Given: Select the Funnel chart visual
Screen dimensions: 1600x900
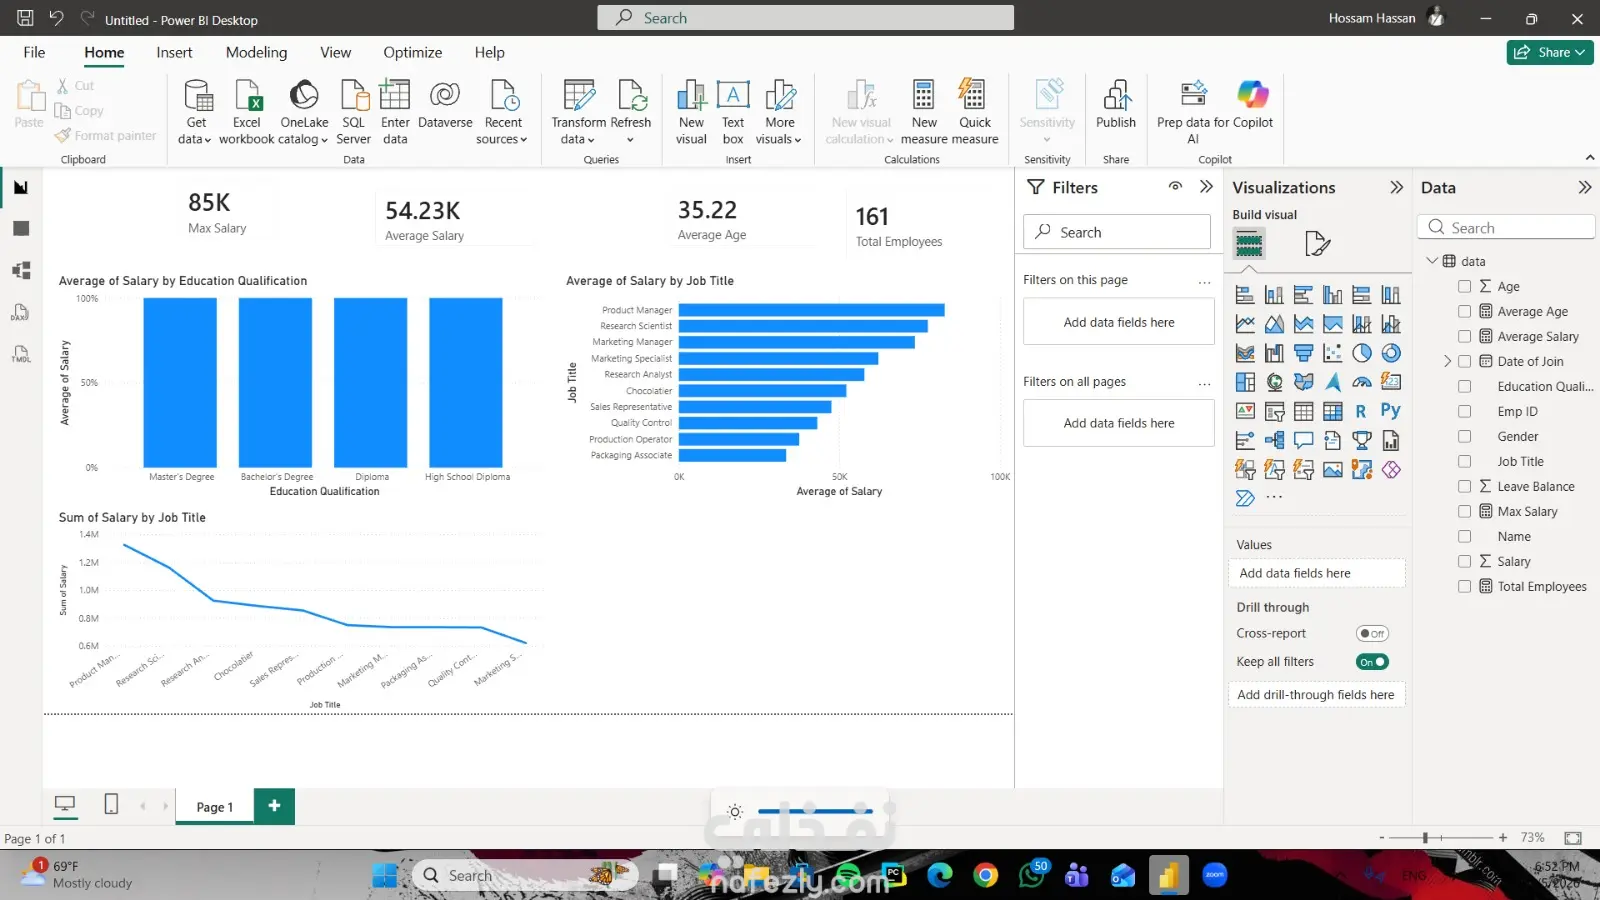Looking at the screenshot, I should point(1303,353).
